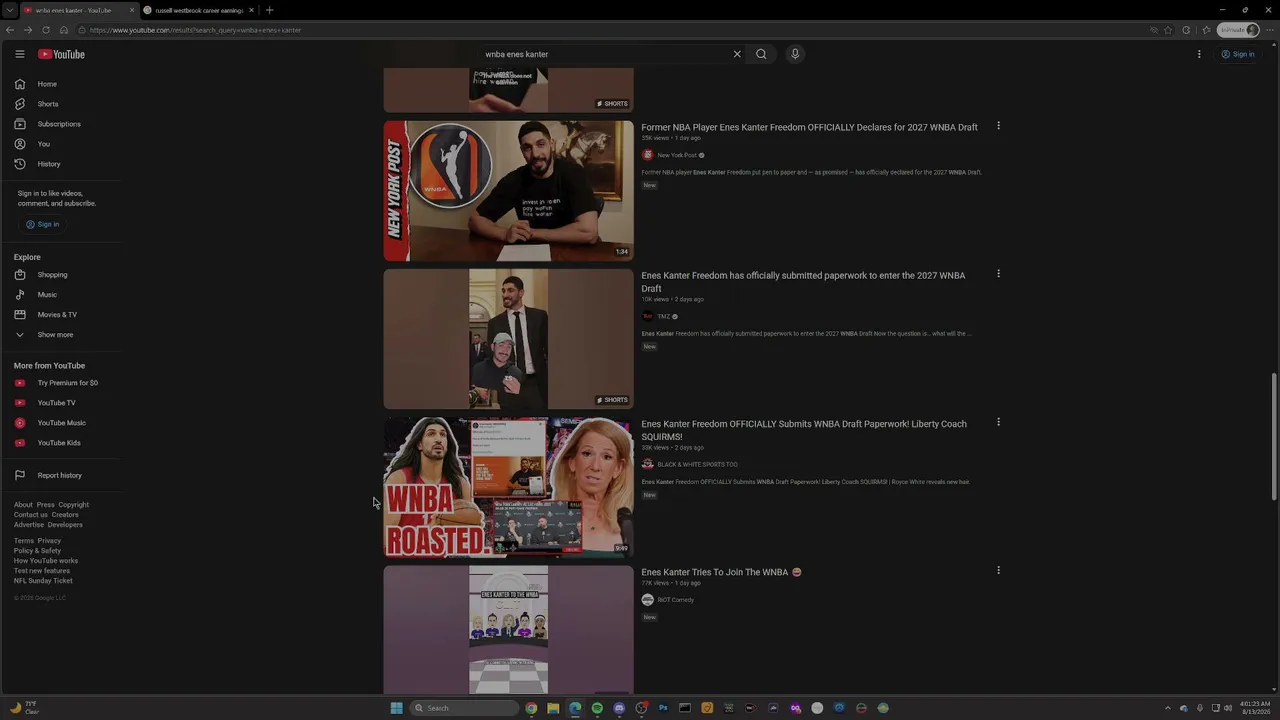Click the page vertical scrollbar thumb
1280x720 pixels.
(x=1274, y=437)
